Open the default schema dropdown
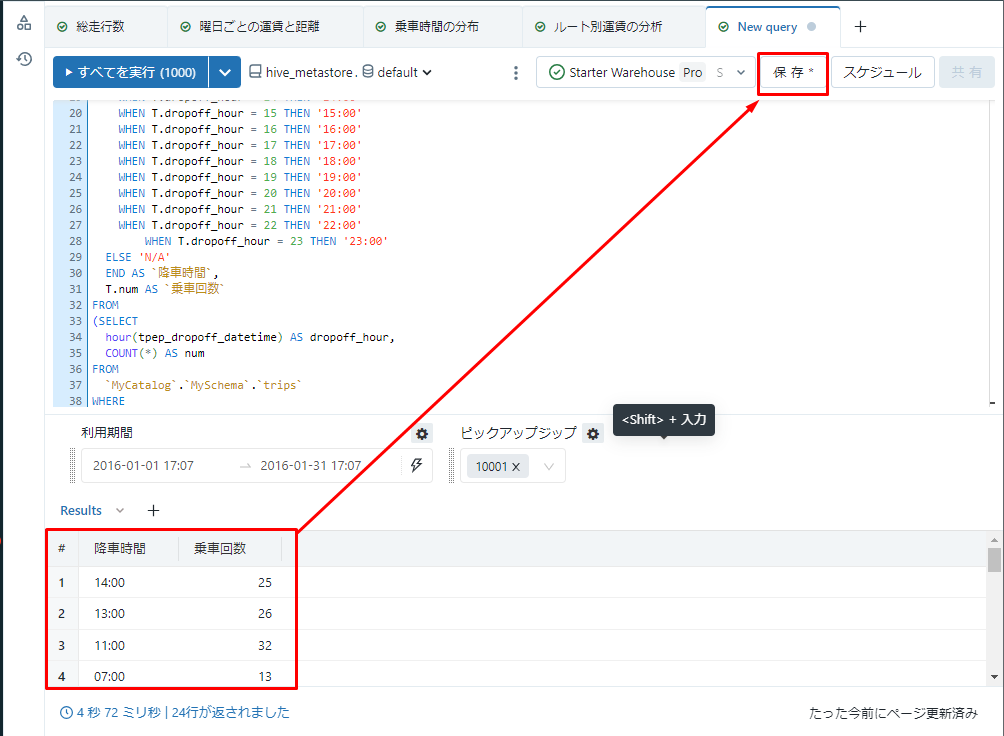 pos(404,72)
